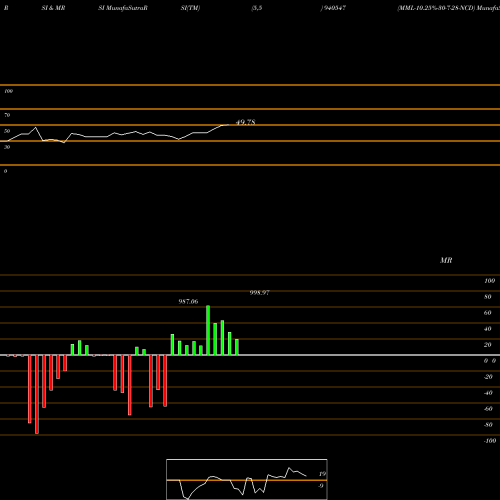Click the MR axis label -40
Viewport: 500px width, 500px height.
click(x=488, y=393)
